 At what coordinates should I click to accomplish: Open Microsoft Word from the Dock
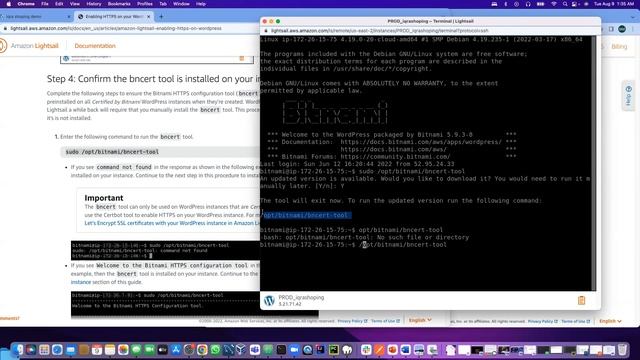coord(405,349)
